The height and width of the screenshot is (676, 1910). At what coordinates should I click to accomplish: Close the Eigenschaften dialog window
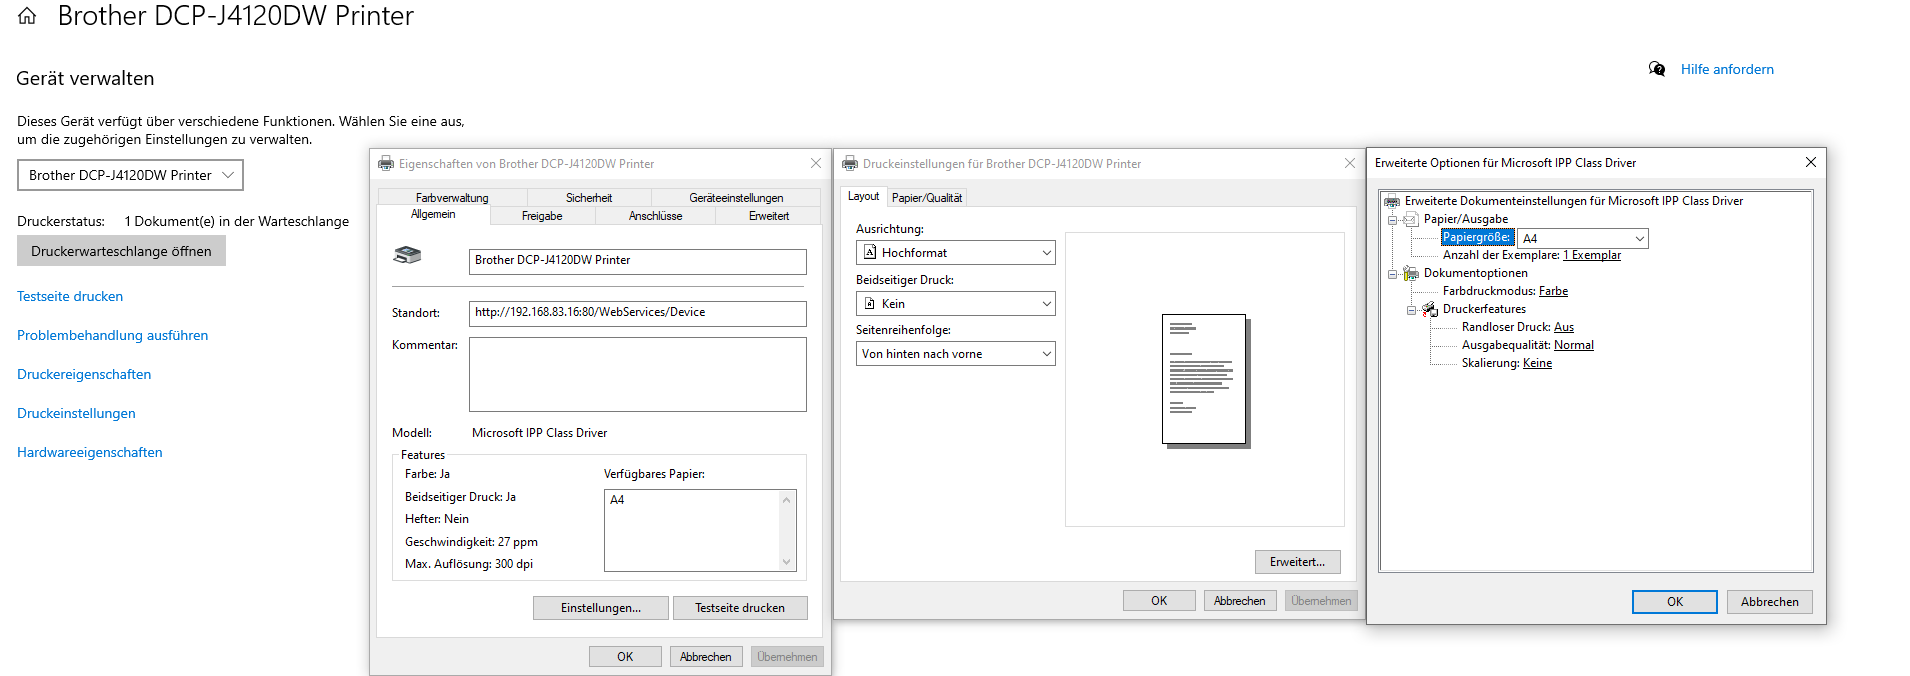[815, 163]
